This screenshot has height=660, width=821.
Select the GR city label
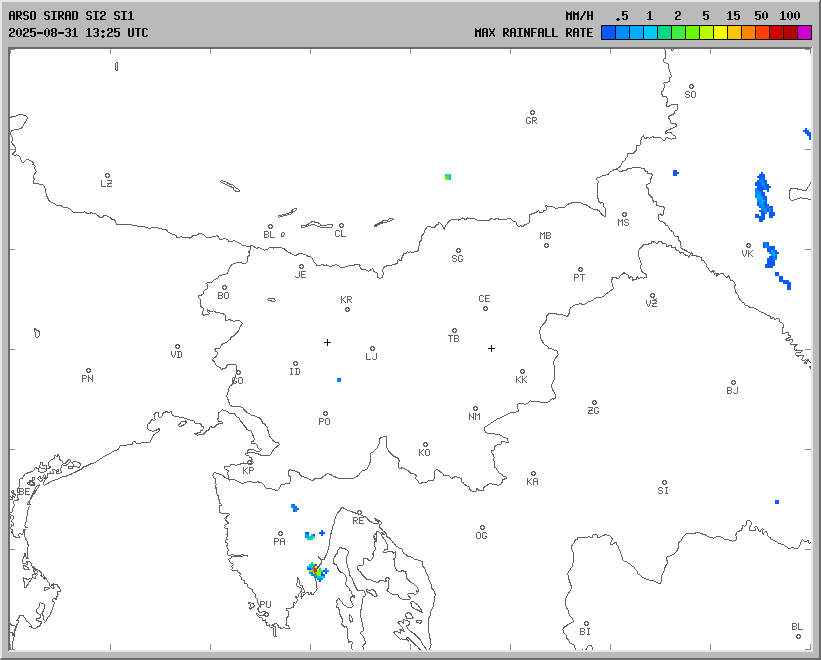click(x=531, y=121)
